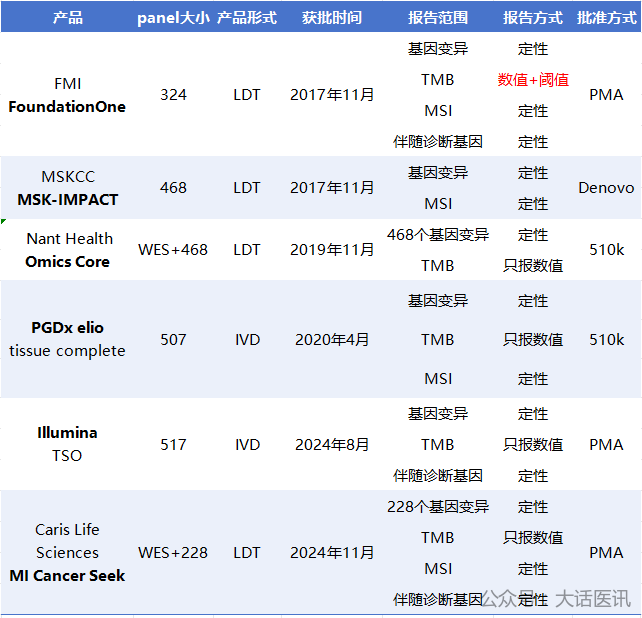Click TMB in the MI Cancer Seek row

tap(438, 537)
